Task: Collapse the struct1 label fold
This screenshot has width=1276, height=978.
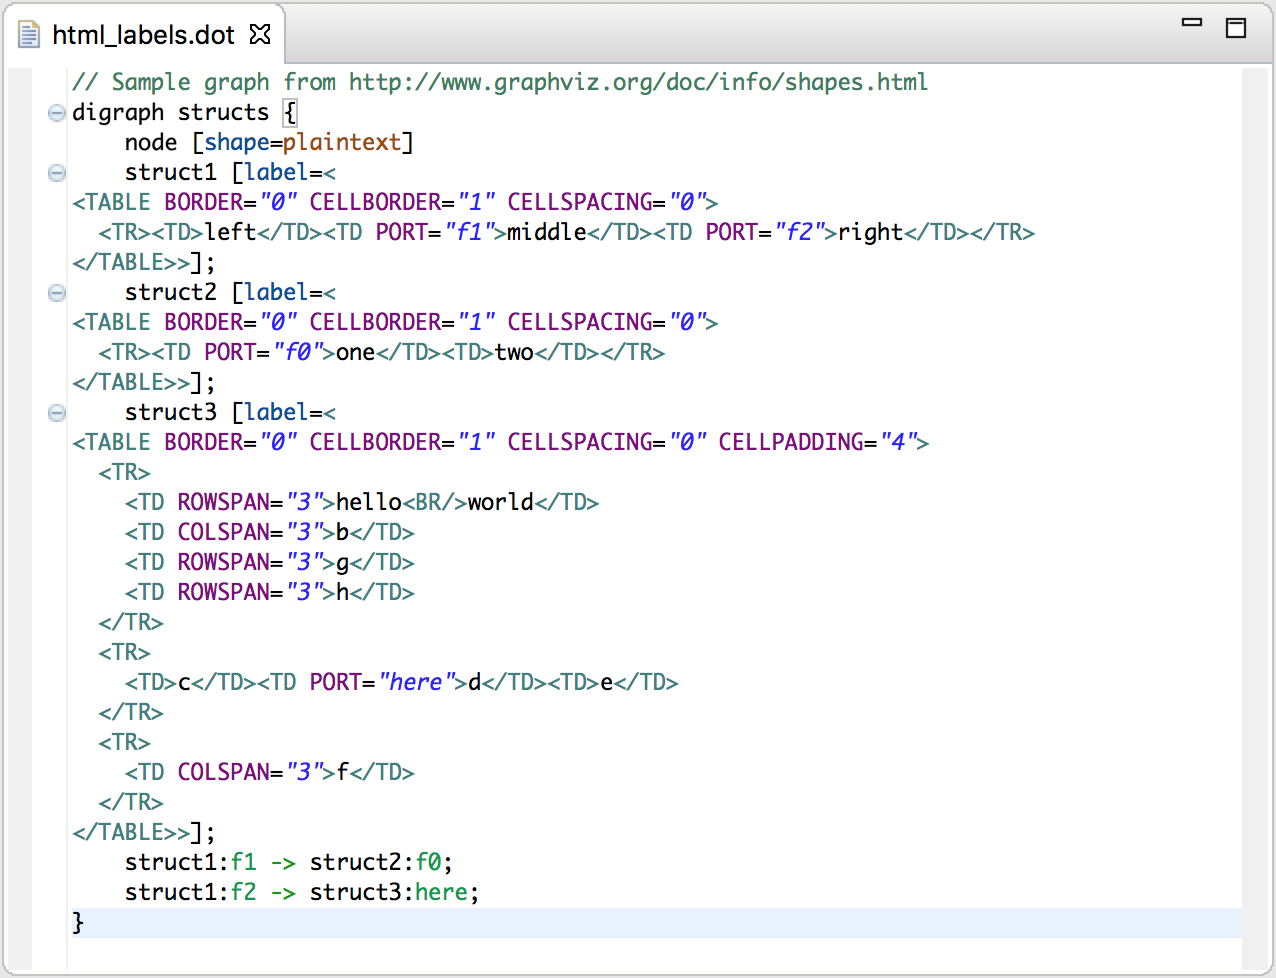Action: 57,173
